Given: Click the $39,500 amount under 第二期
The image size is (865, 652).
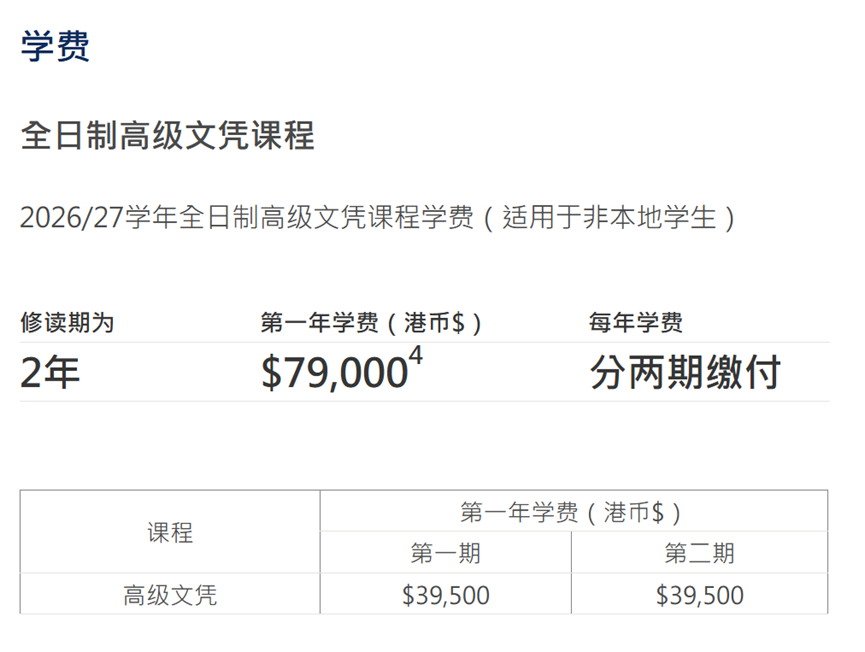Looking at the screenshot, I should [699, 596].
